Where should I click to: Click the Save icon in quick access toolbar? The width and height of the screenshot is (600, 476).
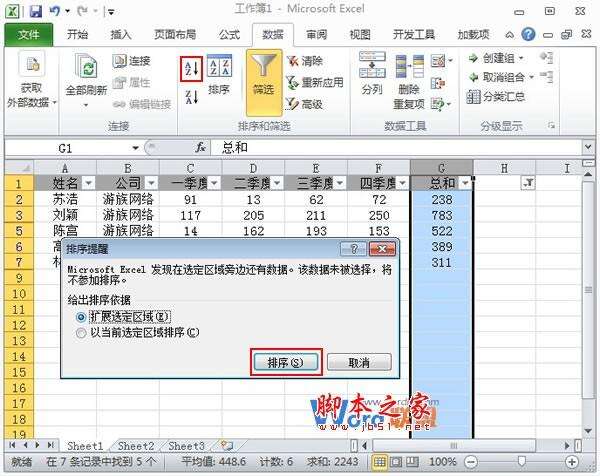(x=36, y=11)
